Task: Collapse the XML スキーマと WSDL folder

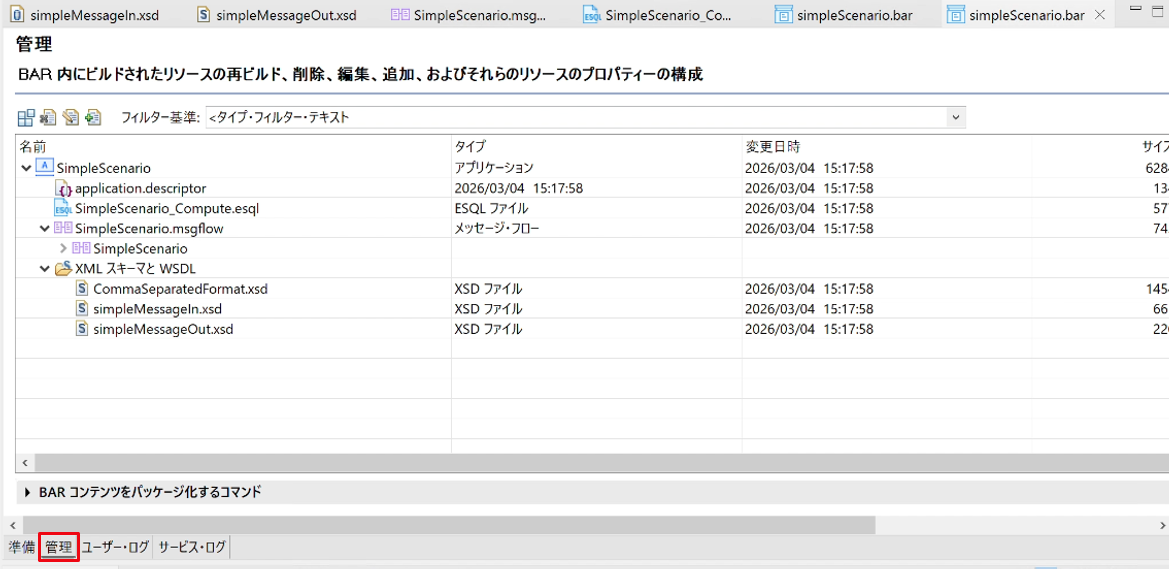Action: (45, 268)
